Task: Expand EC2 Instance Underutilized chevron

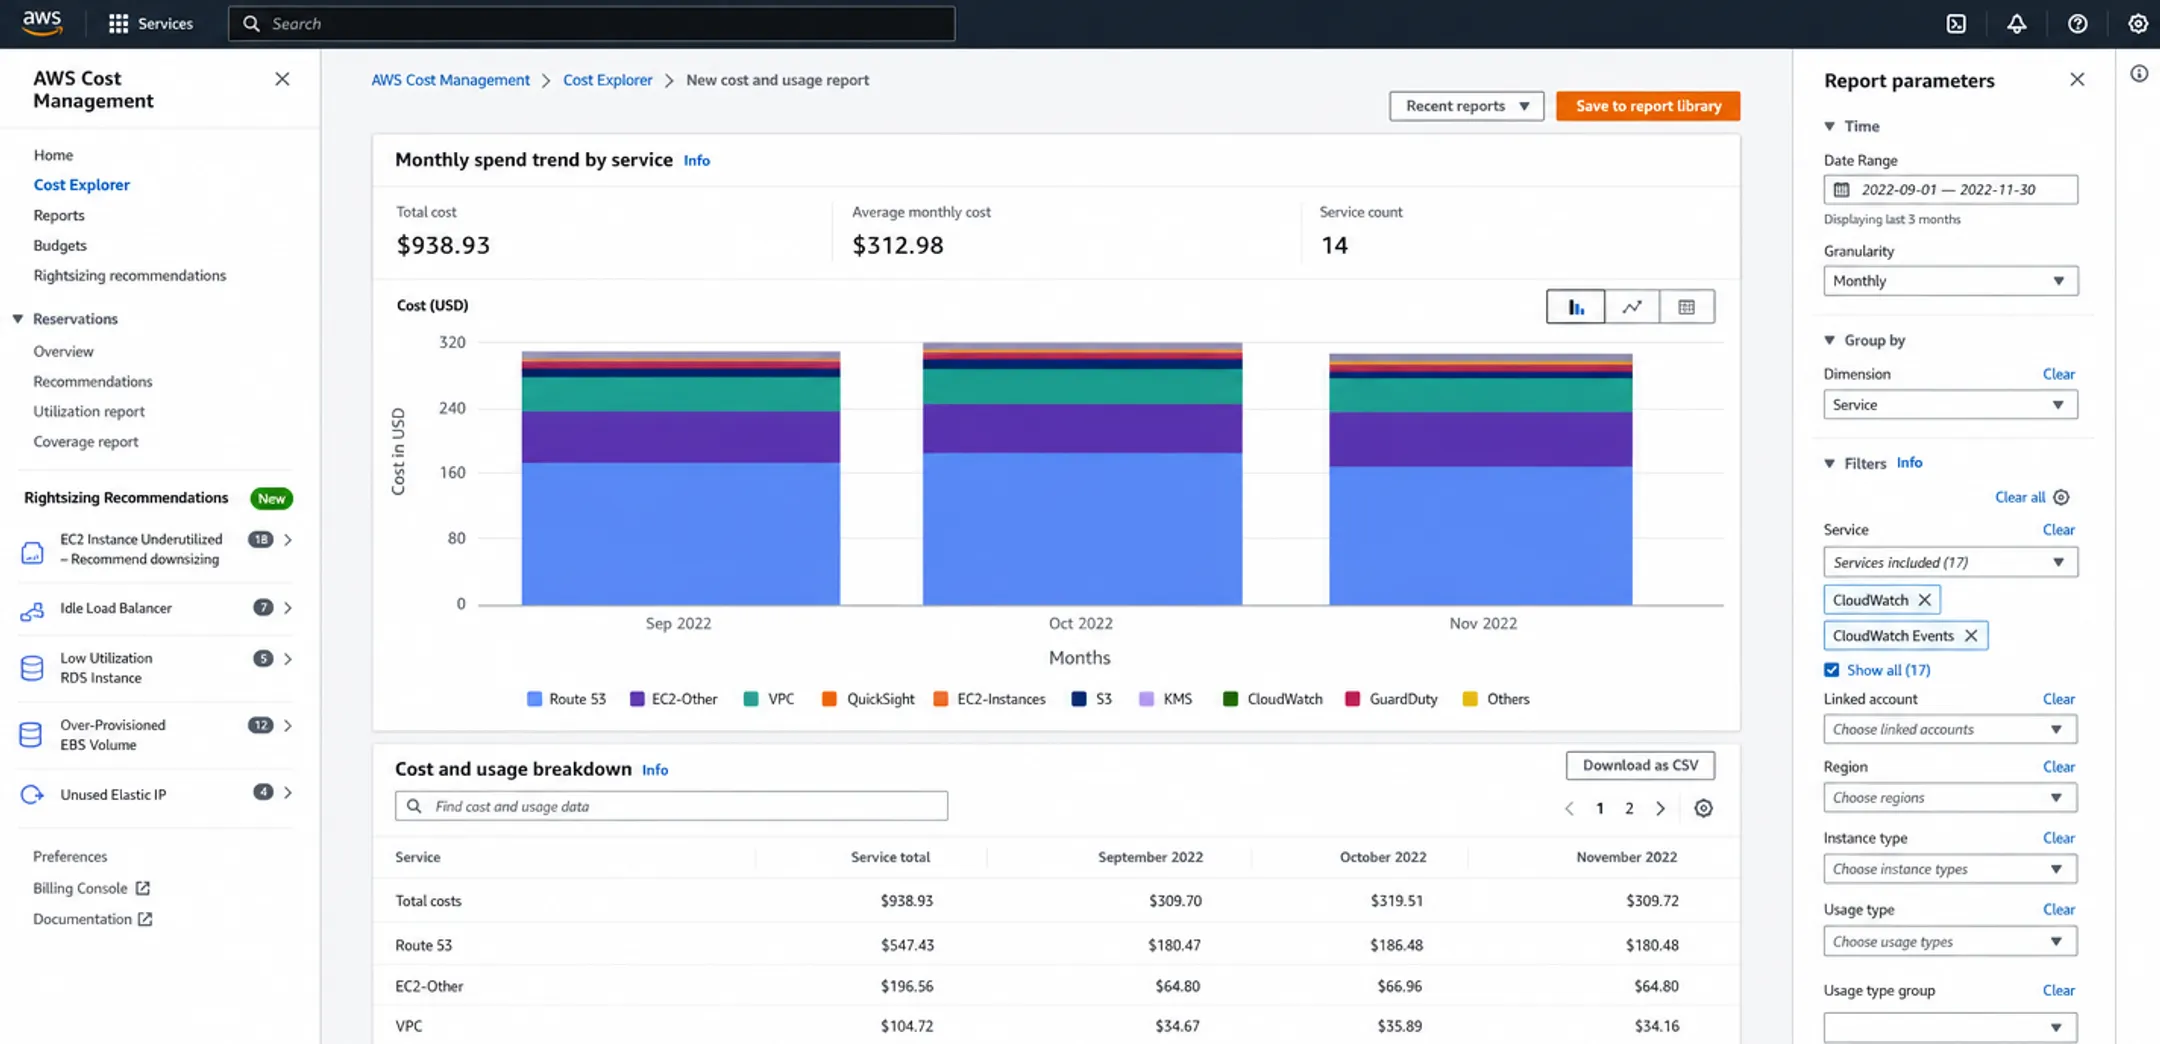Action: point(288,540)
